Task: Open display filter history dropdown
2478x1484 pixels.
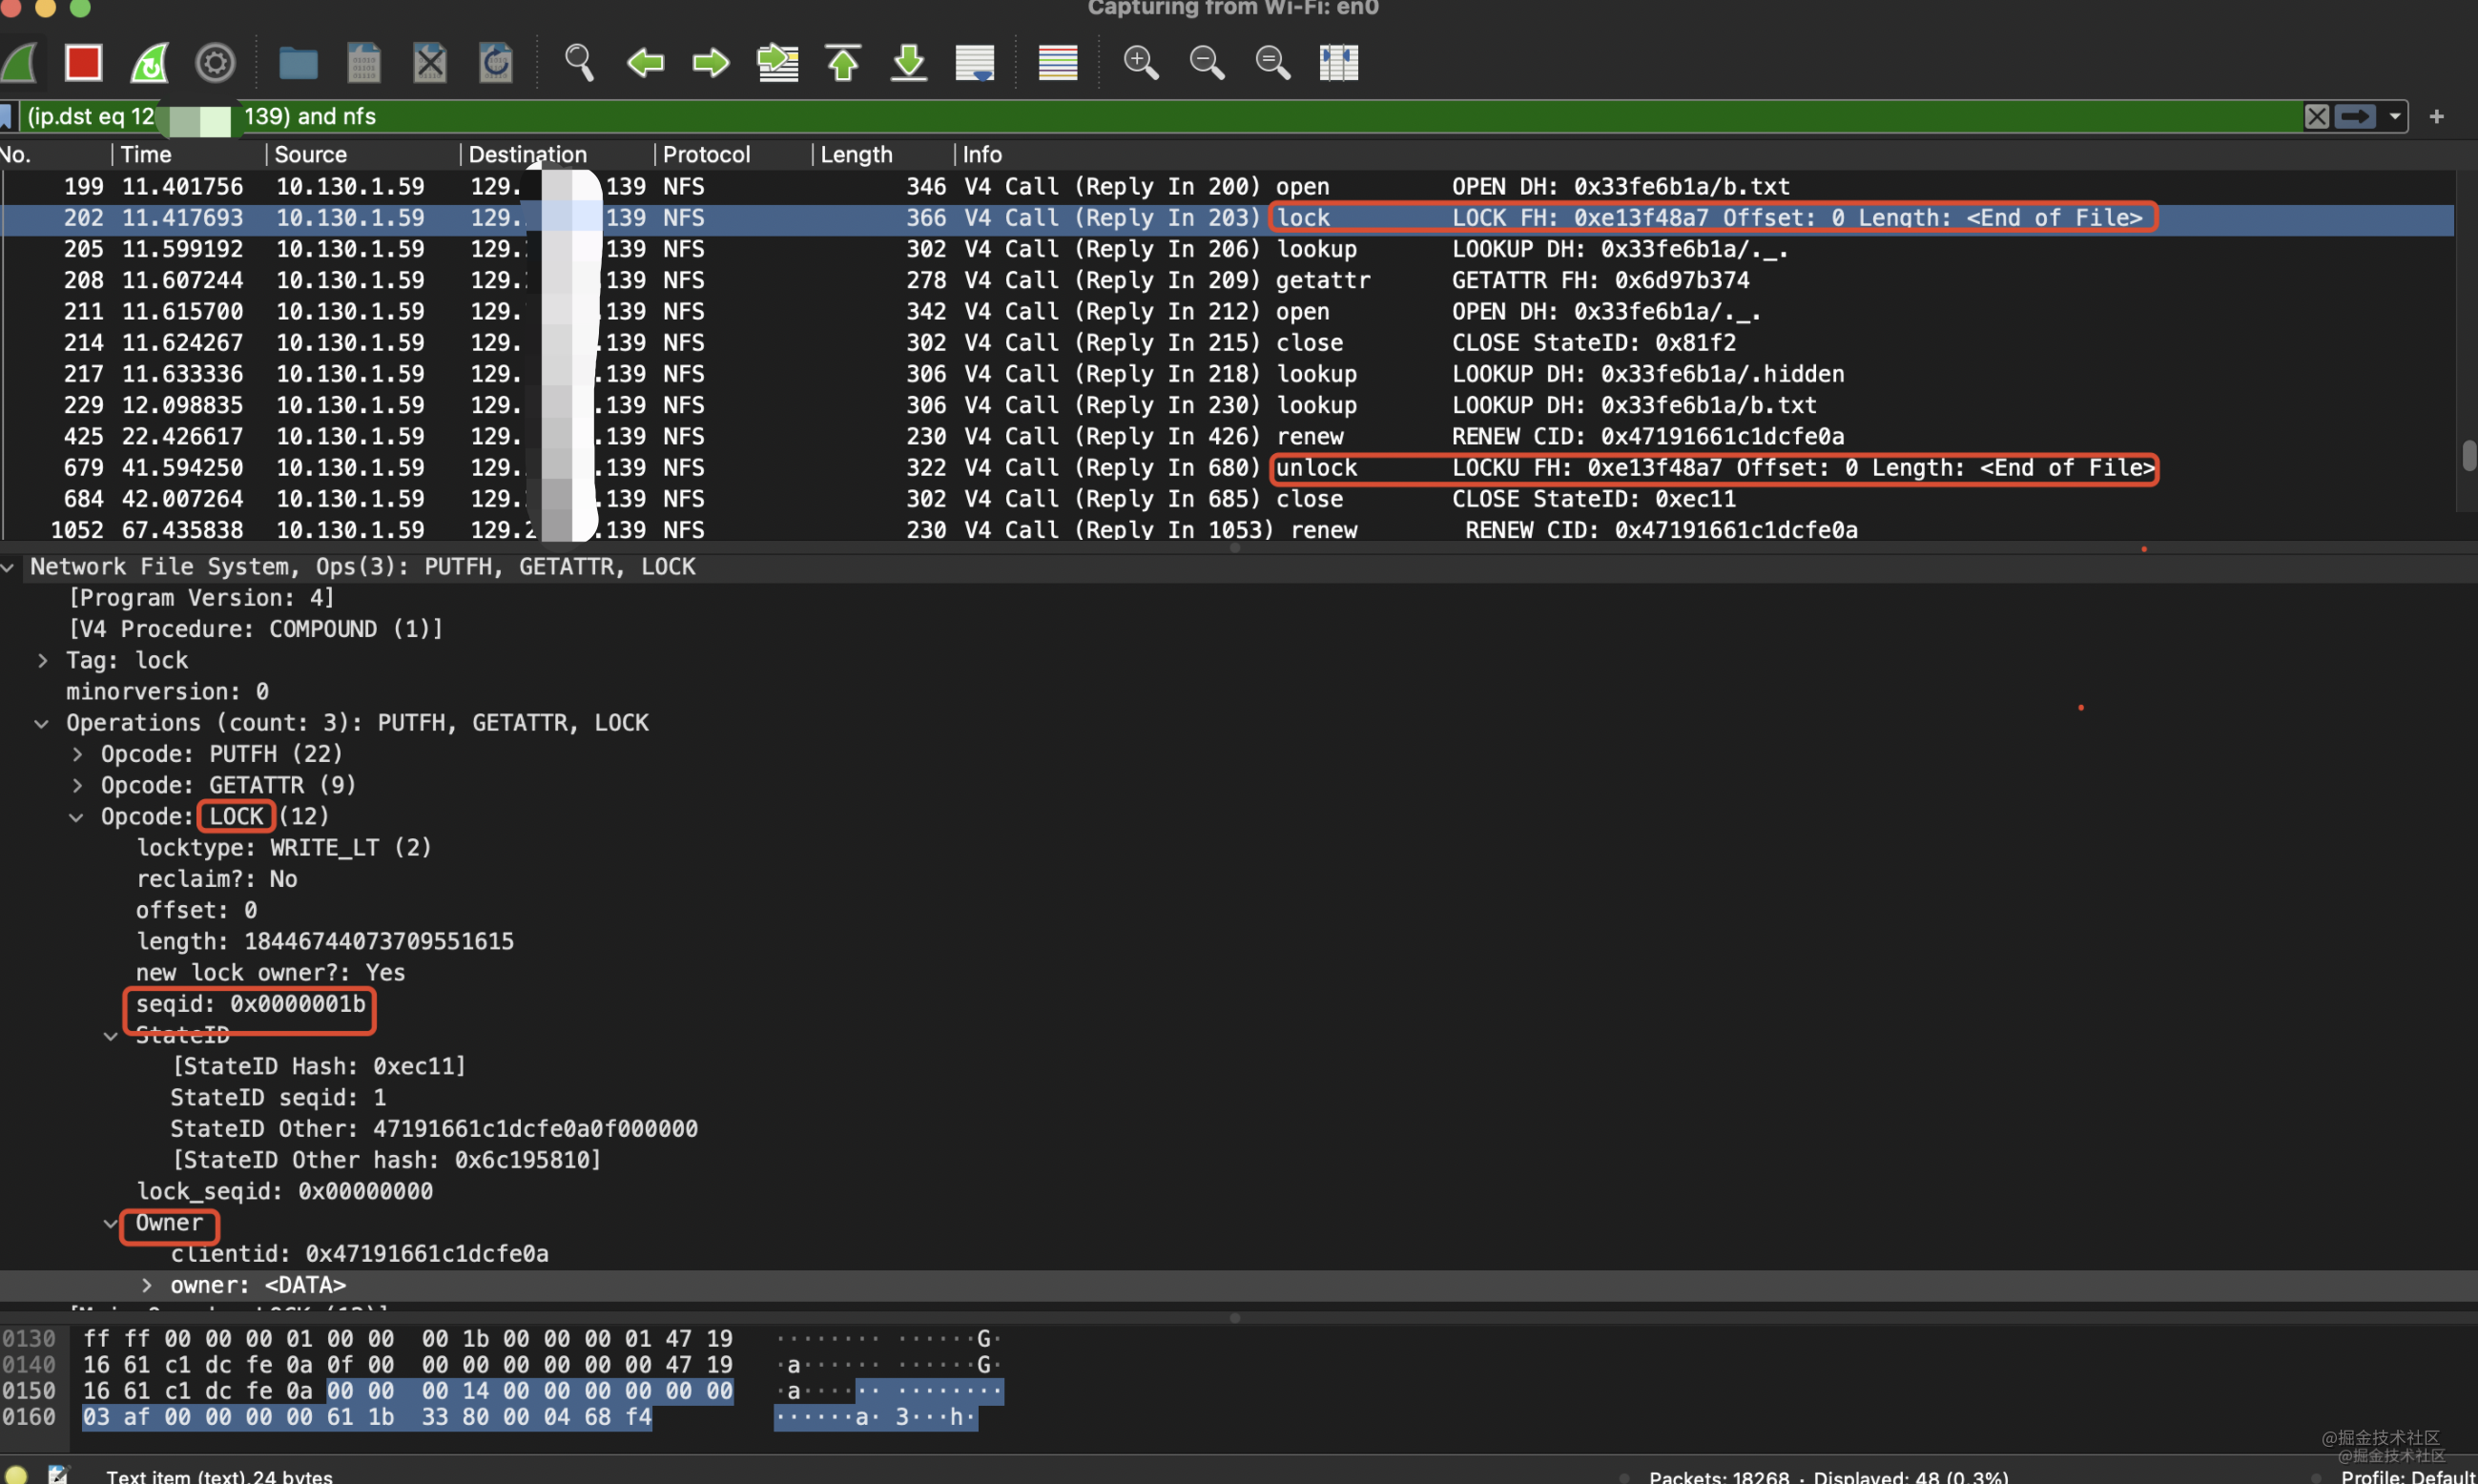Action: pyautogui.click(x=2395, y=116)
